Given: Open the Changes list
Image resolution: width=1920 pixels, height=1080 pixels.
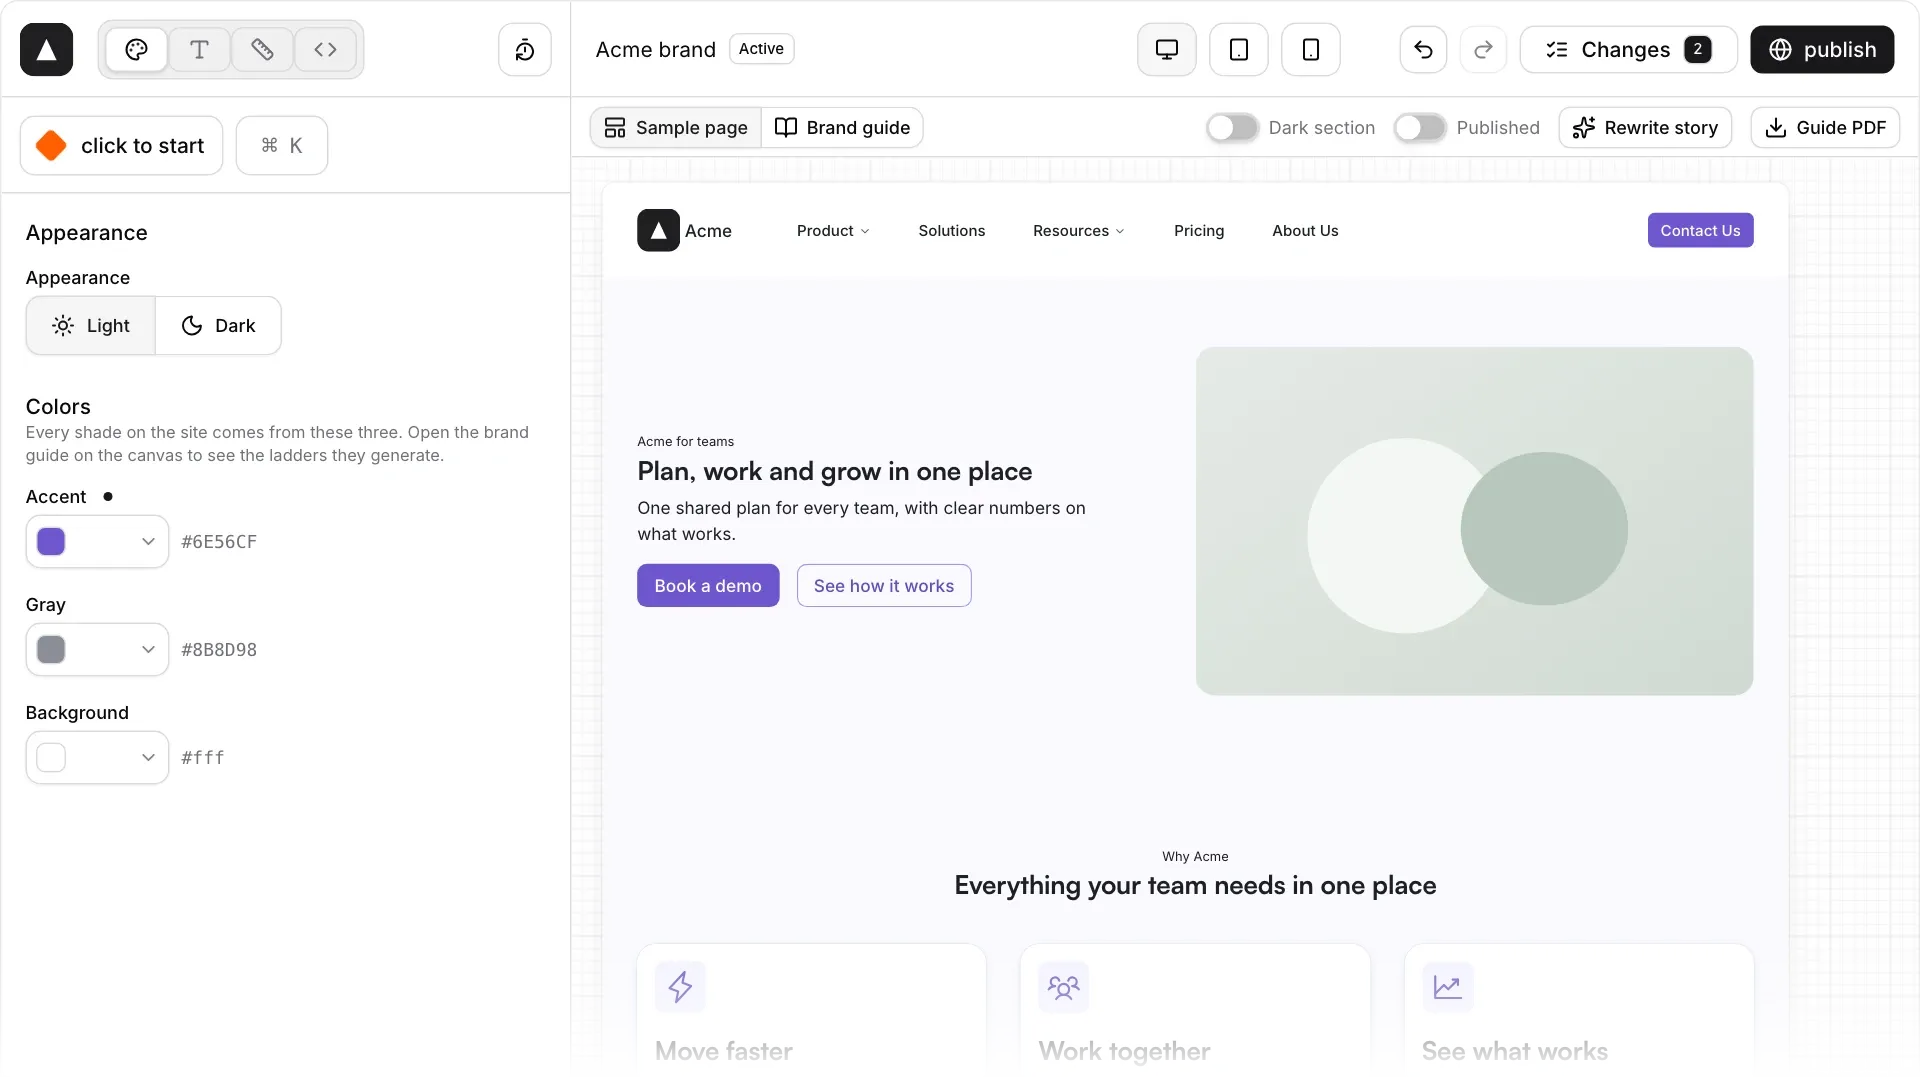Looking at the screenshot, I should pos(1628,49).
